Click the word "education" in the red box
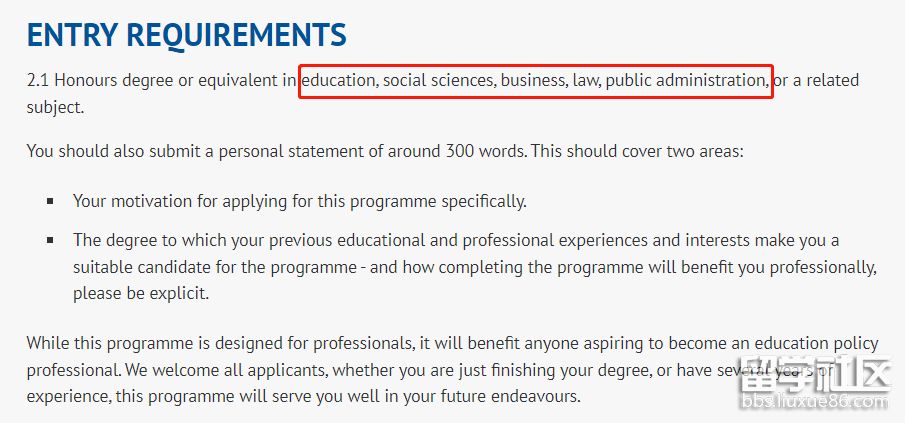The image size is (905, 423). point(338,80)
